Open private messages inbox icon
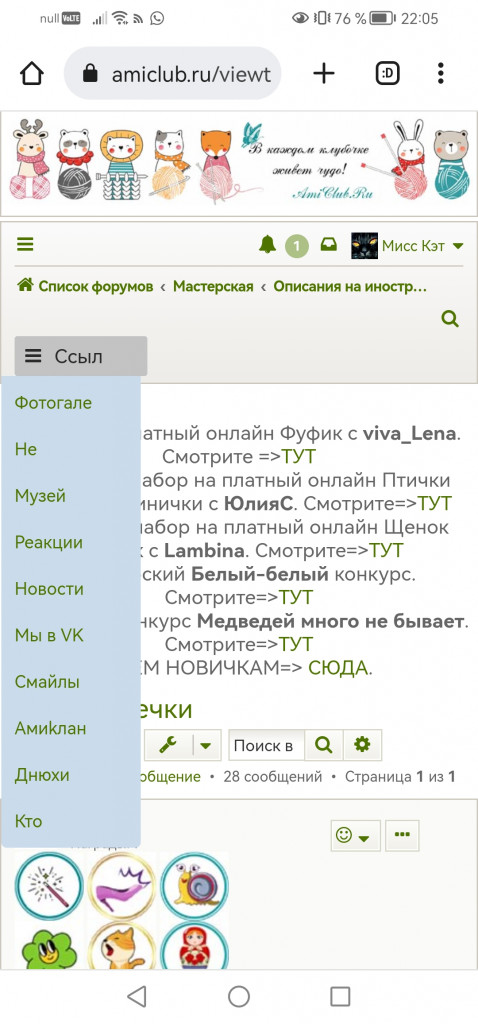Image resolution: width=478 pixels, height=1024 pixels. coord(328,245)
